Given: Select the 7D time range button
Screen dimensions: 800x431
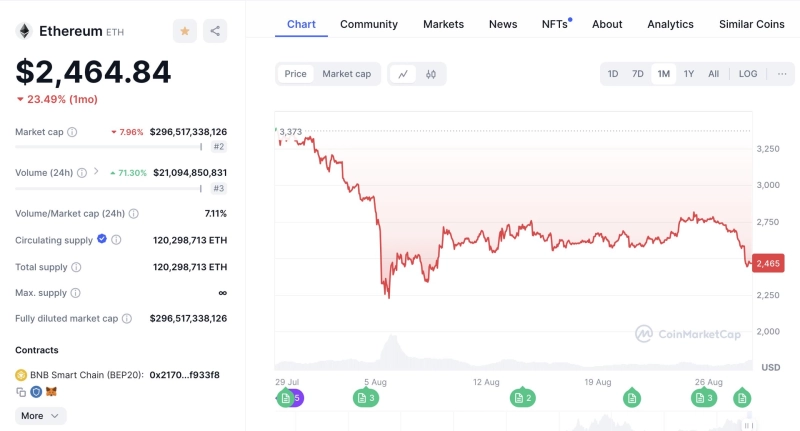Looking at the screenshot, I should tap(638, 74).
